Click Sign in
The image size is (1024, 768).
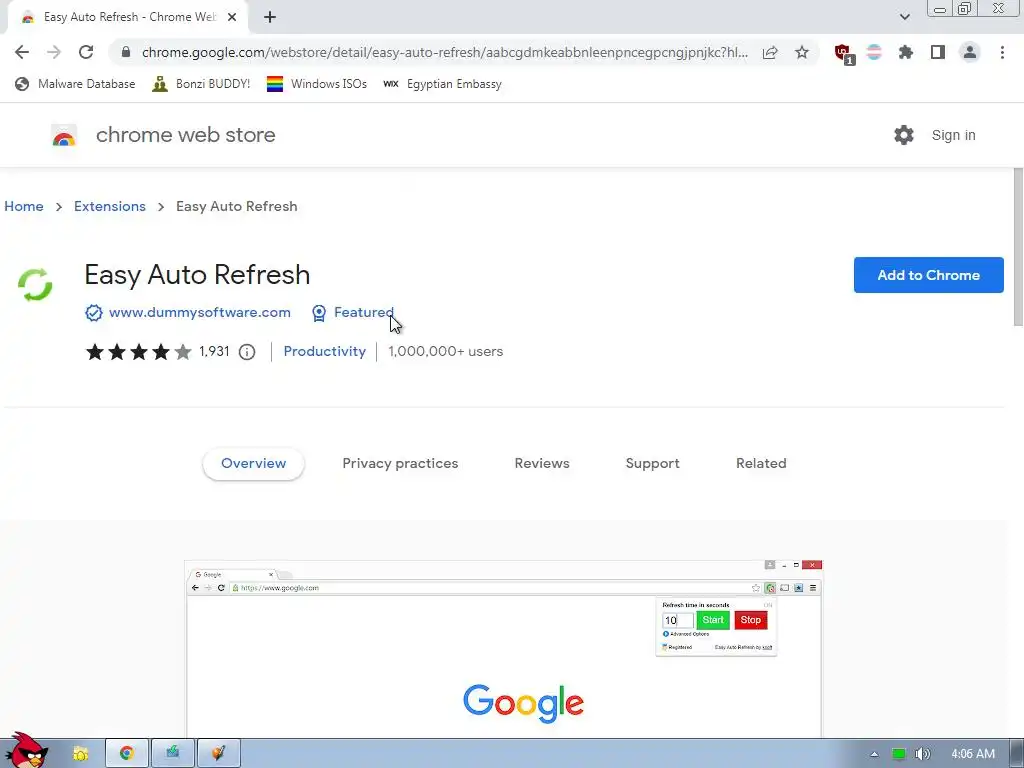pyautogui.click(x=953, y=135)
